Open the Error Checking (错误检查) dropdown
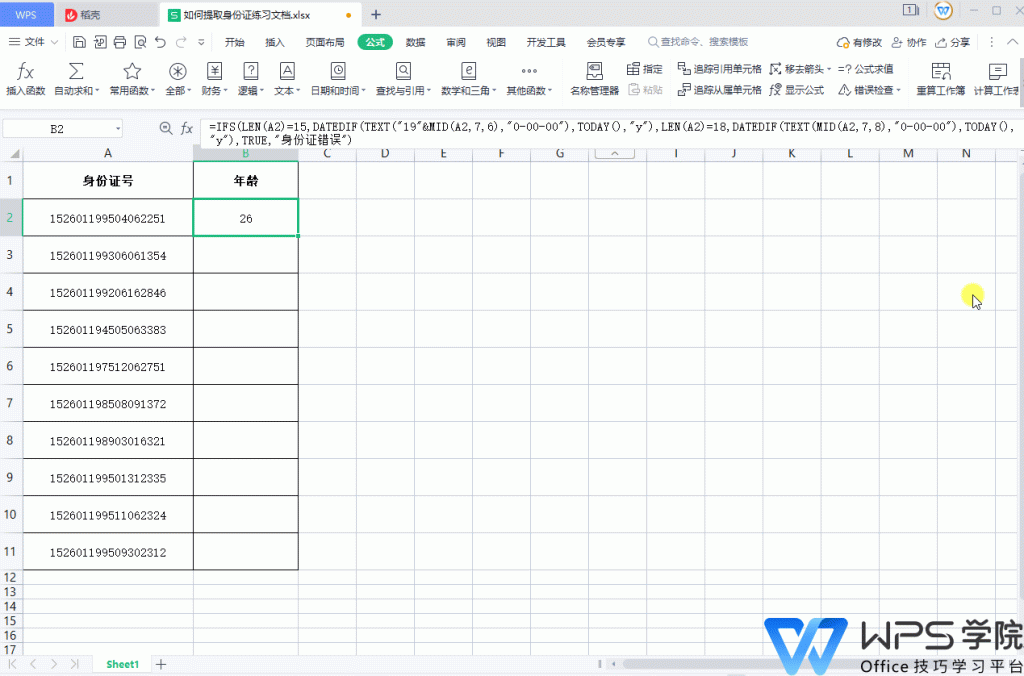 click(899, 90)
